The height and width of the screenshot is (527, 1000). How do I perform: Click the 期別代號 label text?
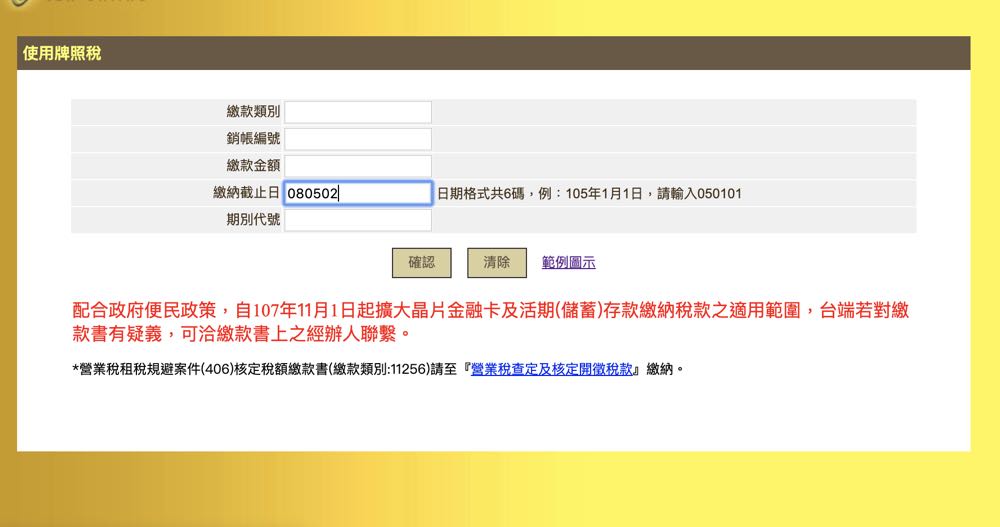[x=253, y=219]
